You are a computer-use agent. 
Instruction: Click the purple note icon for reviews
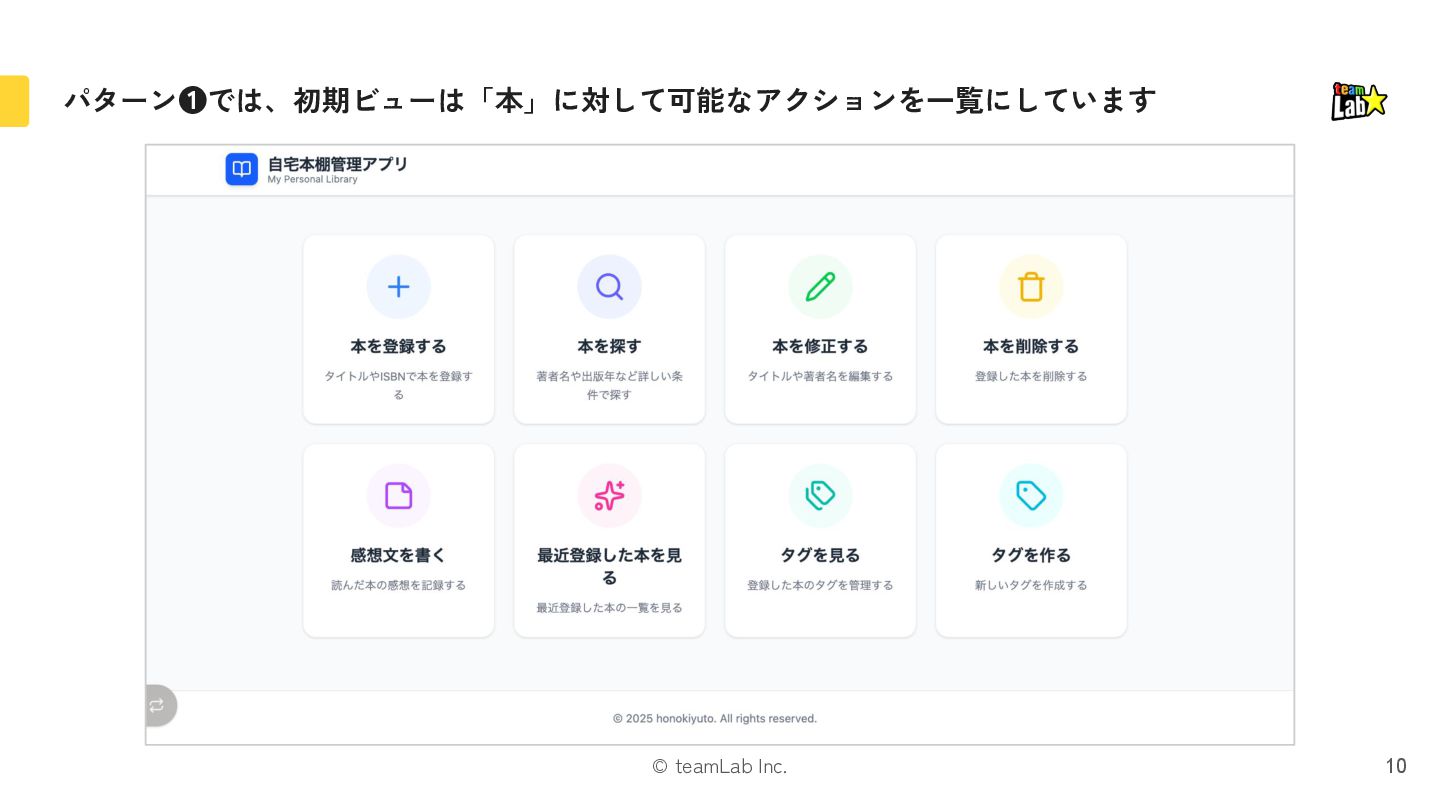[x=398, y=496]
